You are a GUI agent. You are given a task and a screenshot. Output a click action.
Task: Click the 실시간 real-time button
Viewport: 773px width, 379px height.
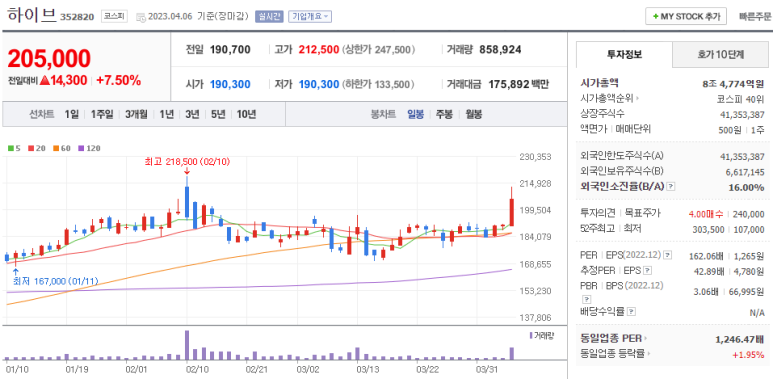[x=269, y=16]
